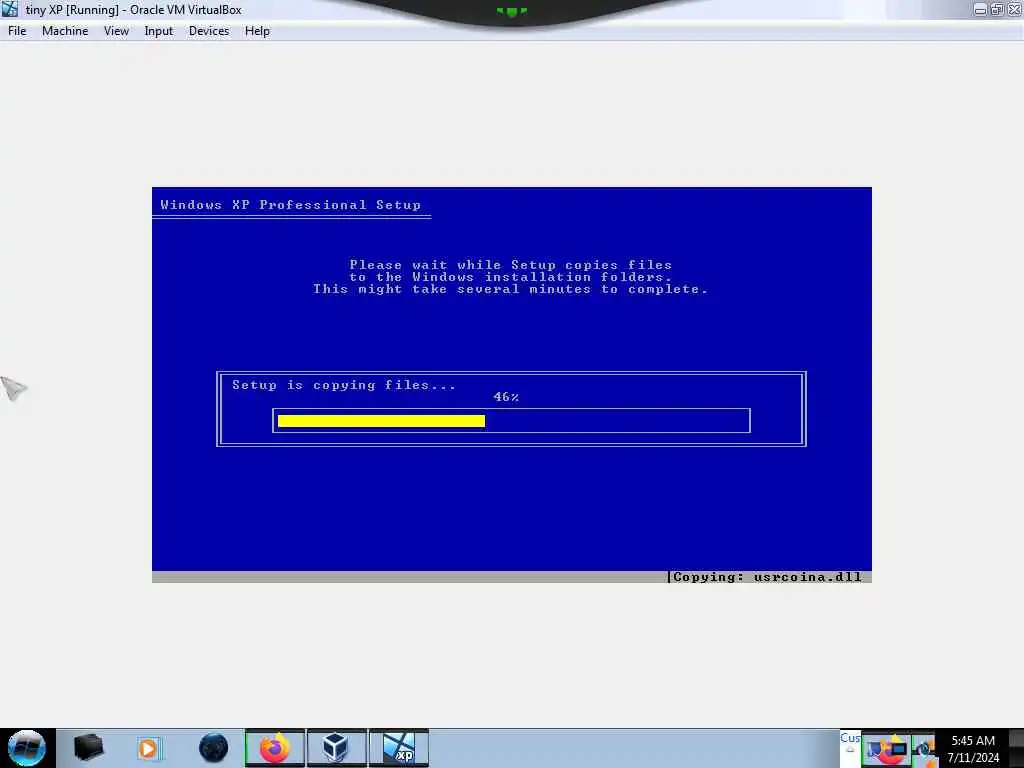Minimize the VirtualBox window
1024x768 pixels.
(980, 9)
